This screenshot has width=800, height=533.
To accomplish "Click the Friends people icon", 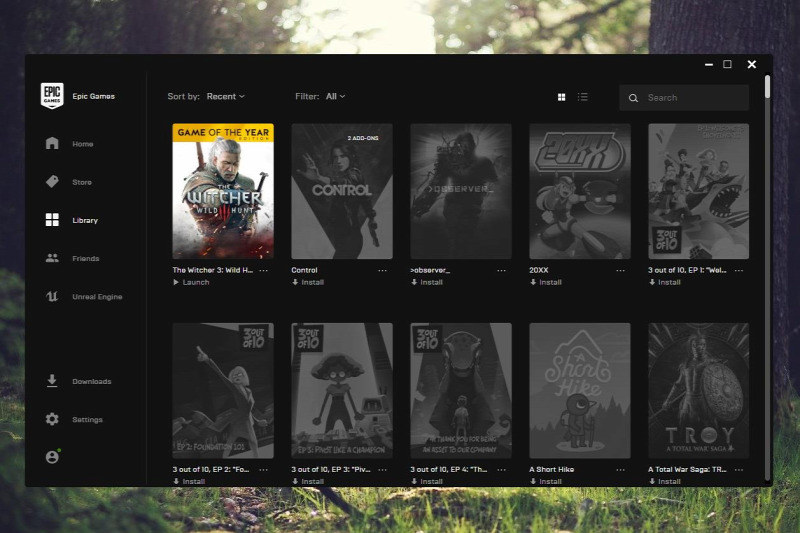I will point(52,258).
